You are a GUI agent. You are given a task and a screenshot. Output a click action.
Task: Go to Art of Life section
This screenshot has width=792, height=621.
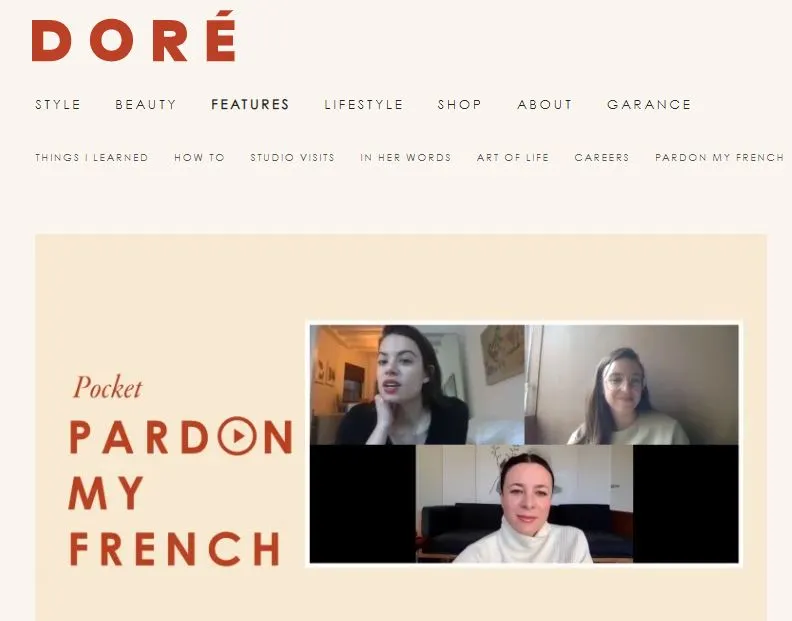click(513, 158)
